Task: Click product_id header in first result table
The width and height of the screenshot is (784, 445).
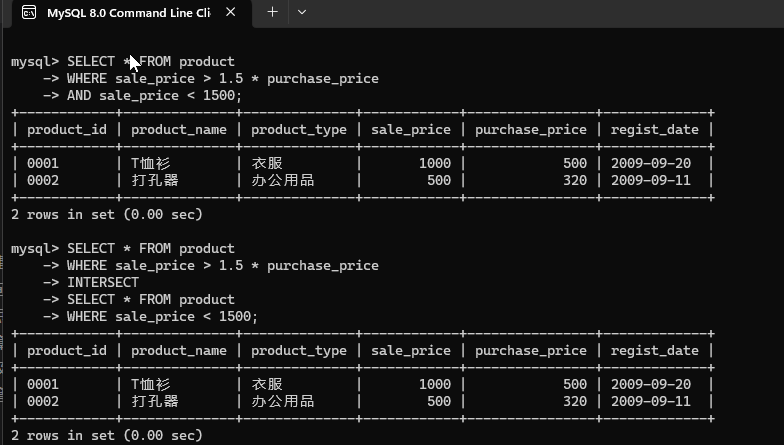Action: (x=67, y=129)
